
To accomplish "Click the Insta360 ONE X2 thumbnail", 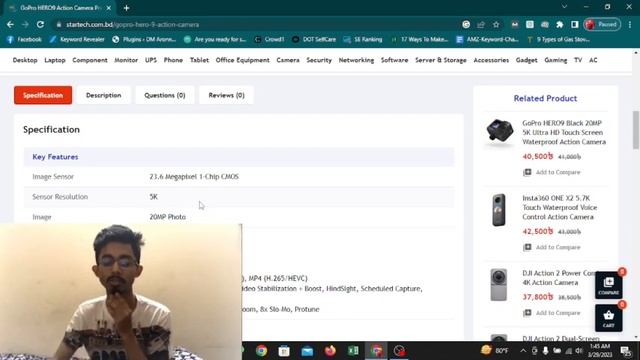I will [499, 210].
